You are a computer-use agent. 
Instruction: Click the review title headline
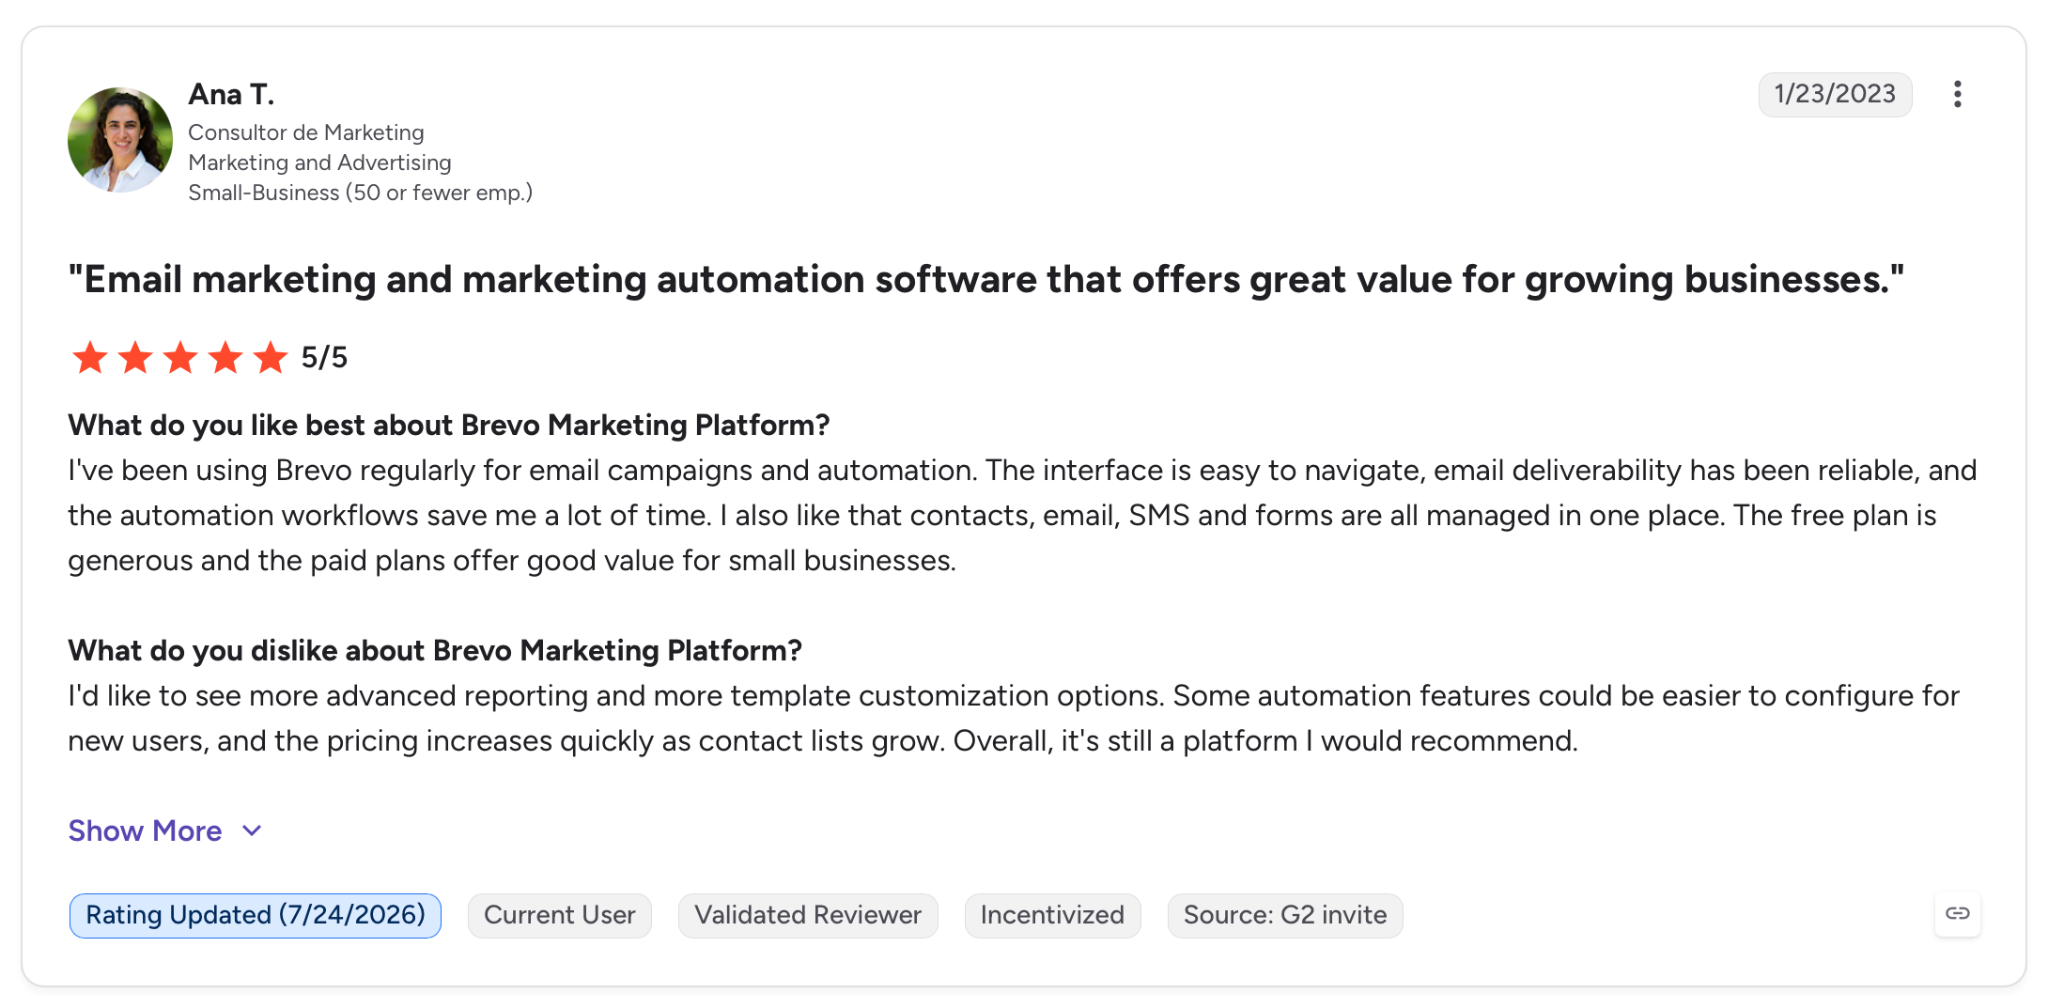(986, 279)
